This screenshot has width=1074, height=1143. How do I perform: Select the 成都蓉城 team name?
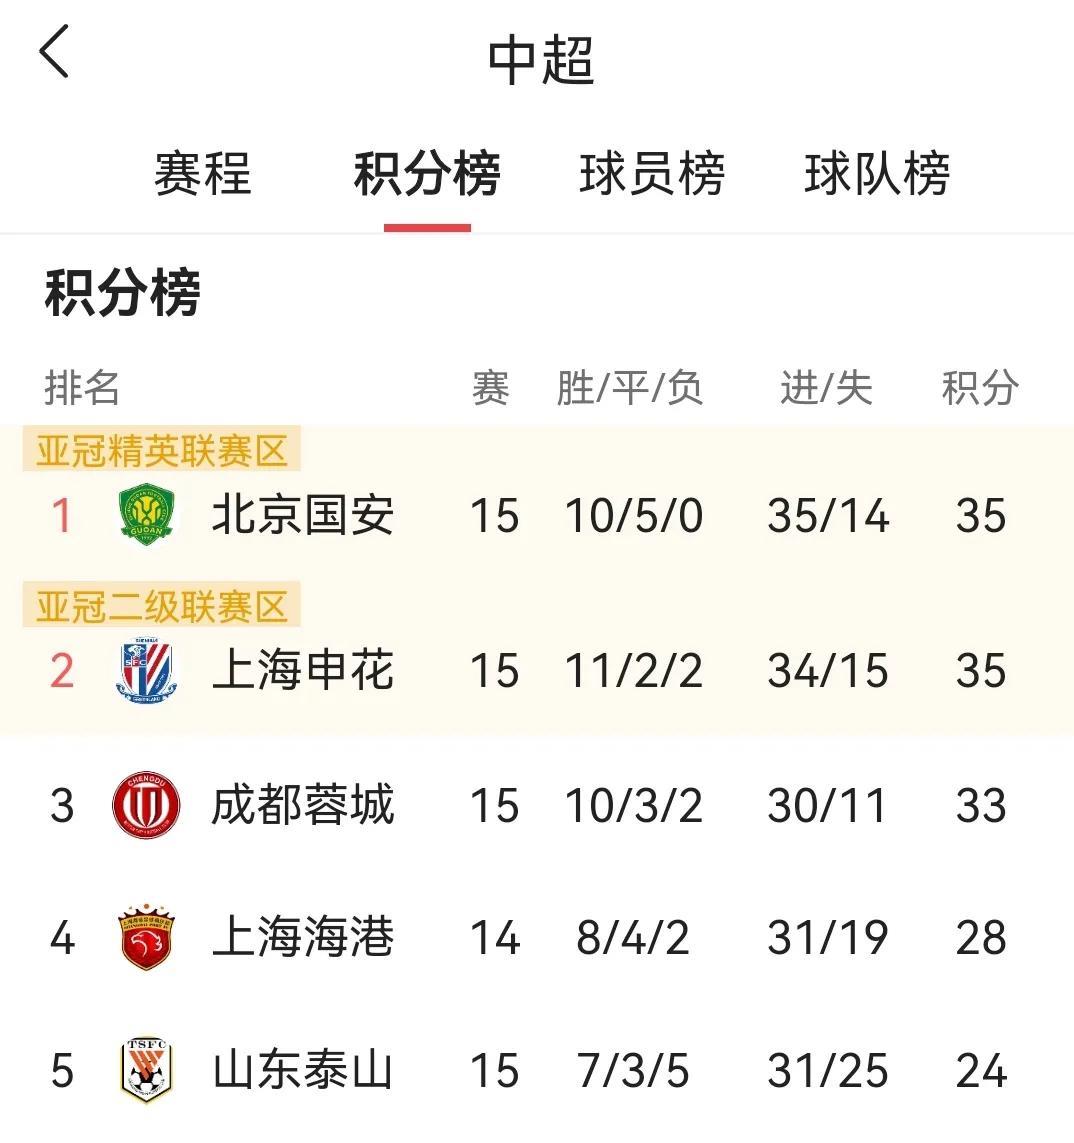[x=303, y=805]
